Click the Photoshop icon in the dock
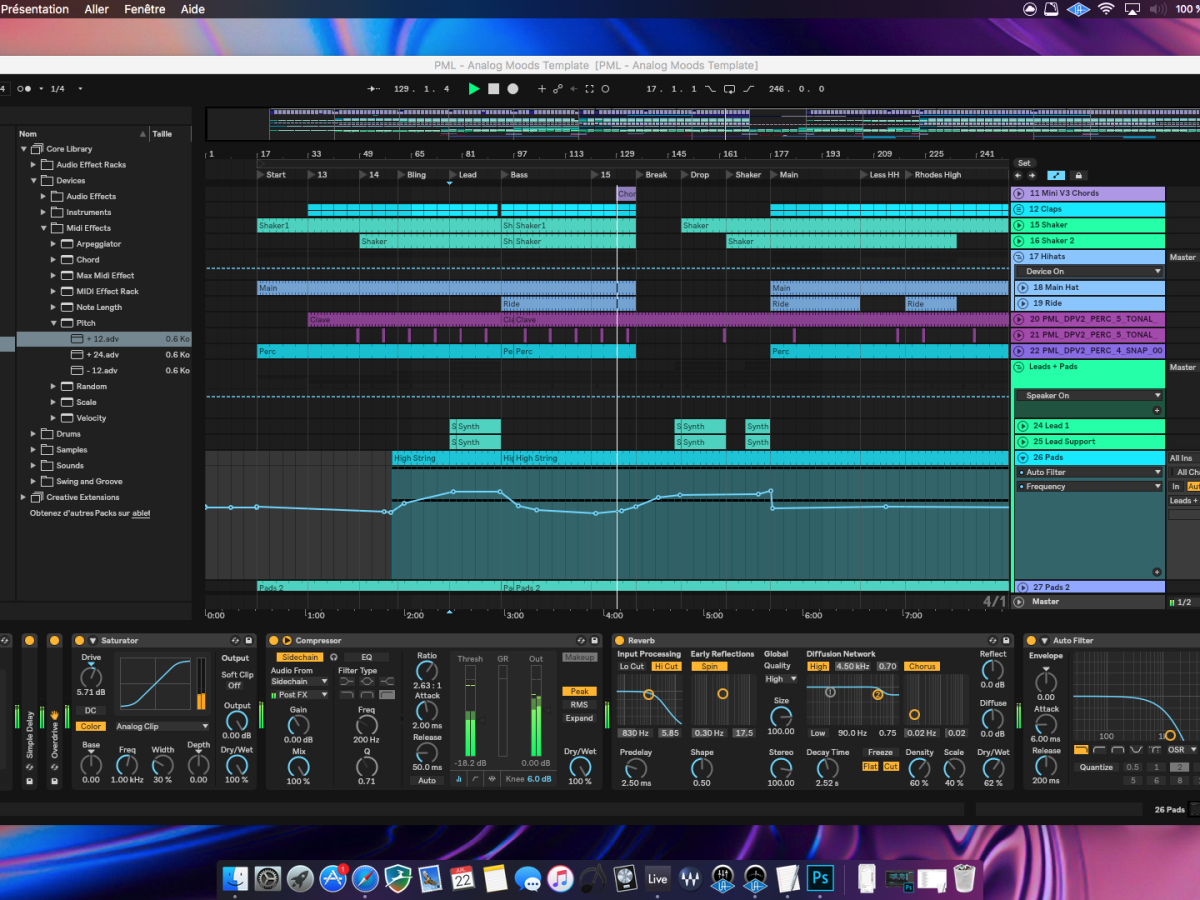Viewport: 1200px width, 900px height. point(821,879)
